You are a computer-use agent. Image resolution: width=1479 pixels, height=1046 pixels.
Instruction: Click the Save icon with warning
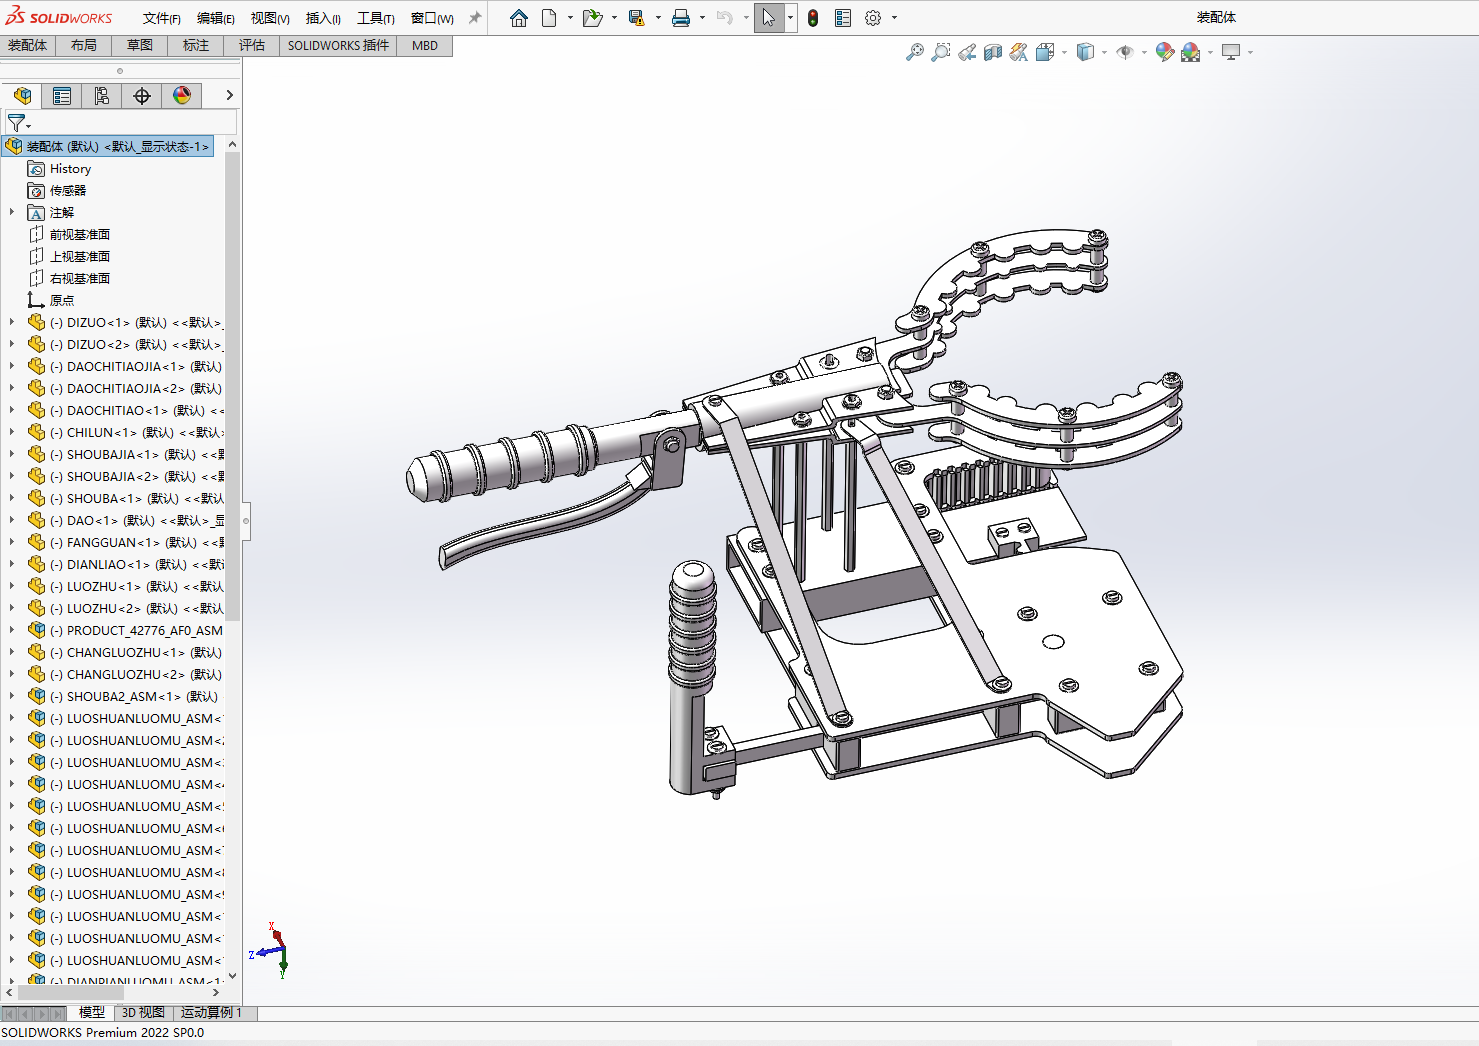click(636, 18)
